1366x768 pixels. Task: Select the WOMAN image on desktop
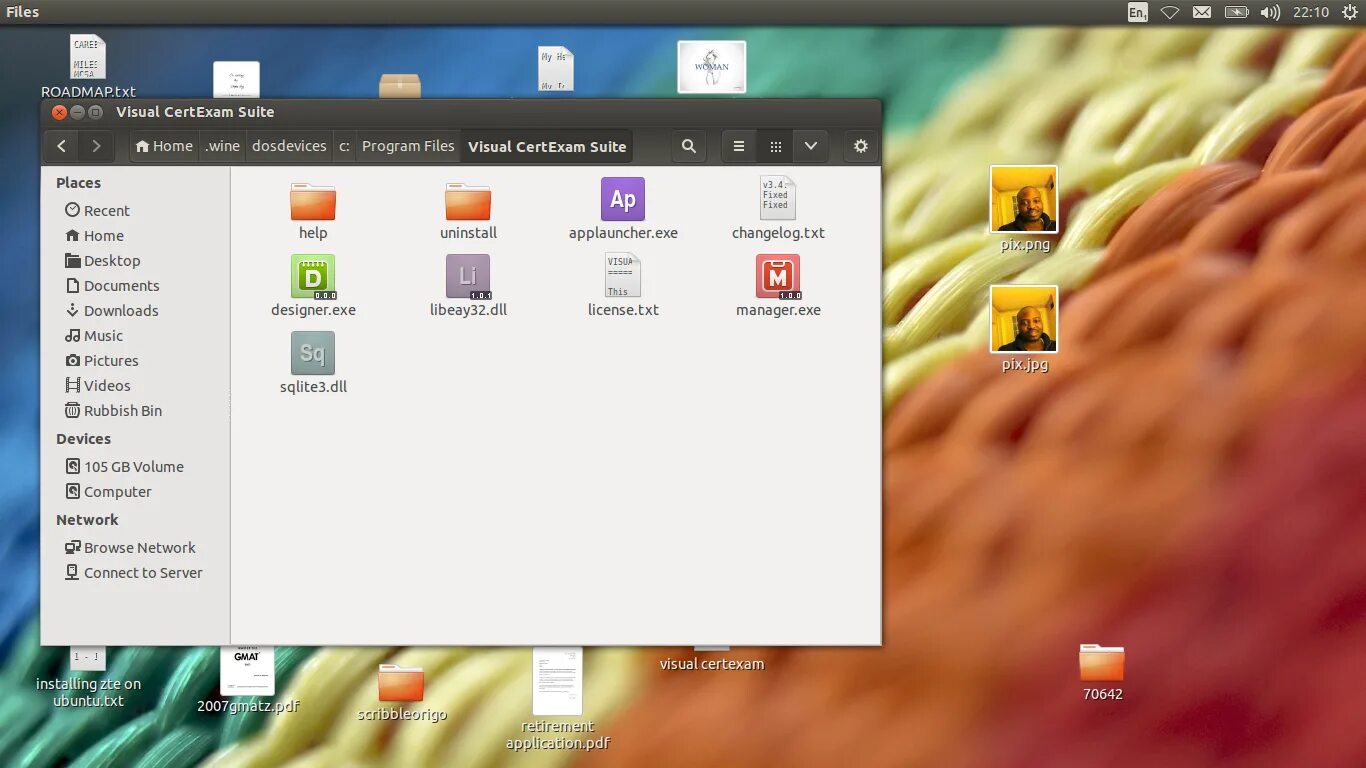[x=712, y=66]
